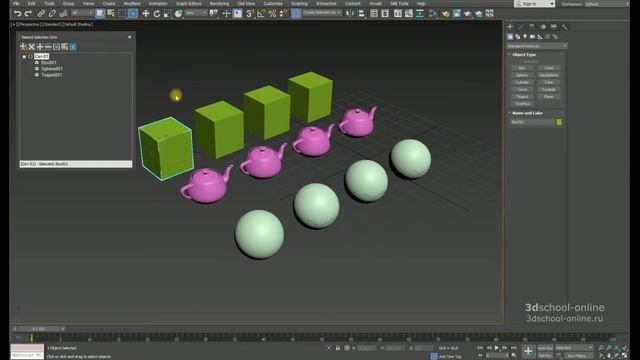Open the Selection Filter 'All' dropdown
Screen dimensions: 640x360
coord(82,13)
